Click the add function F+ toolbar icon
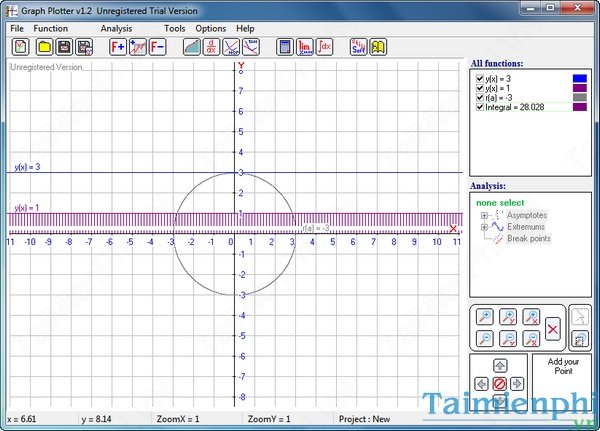The image size is (600, 431). pyautogui.click(x=117, y=46)
